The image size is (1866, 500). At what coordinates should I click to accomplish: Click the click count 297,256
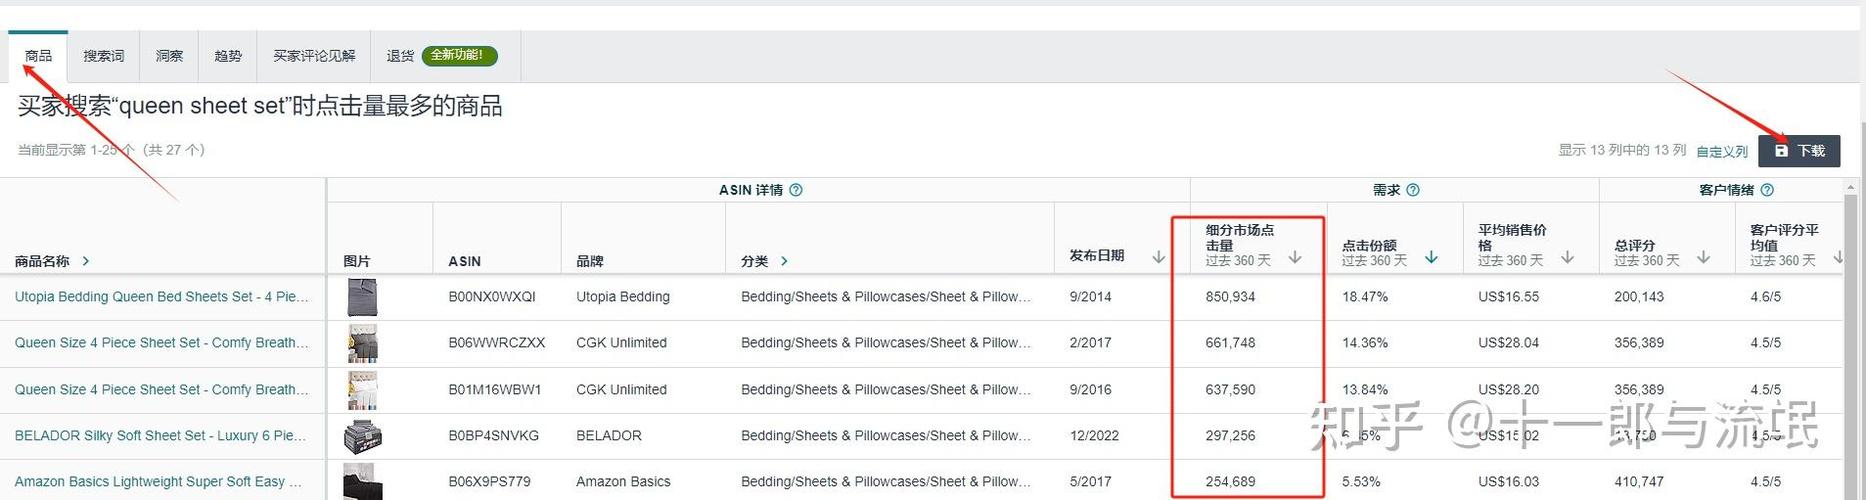coord(1230,436)
